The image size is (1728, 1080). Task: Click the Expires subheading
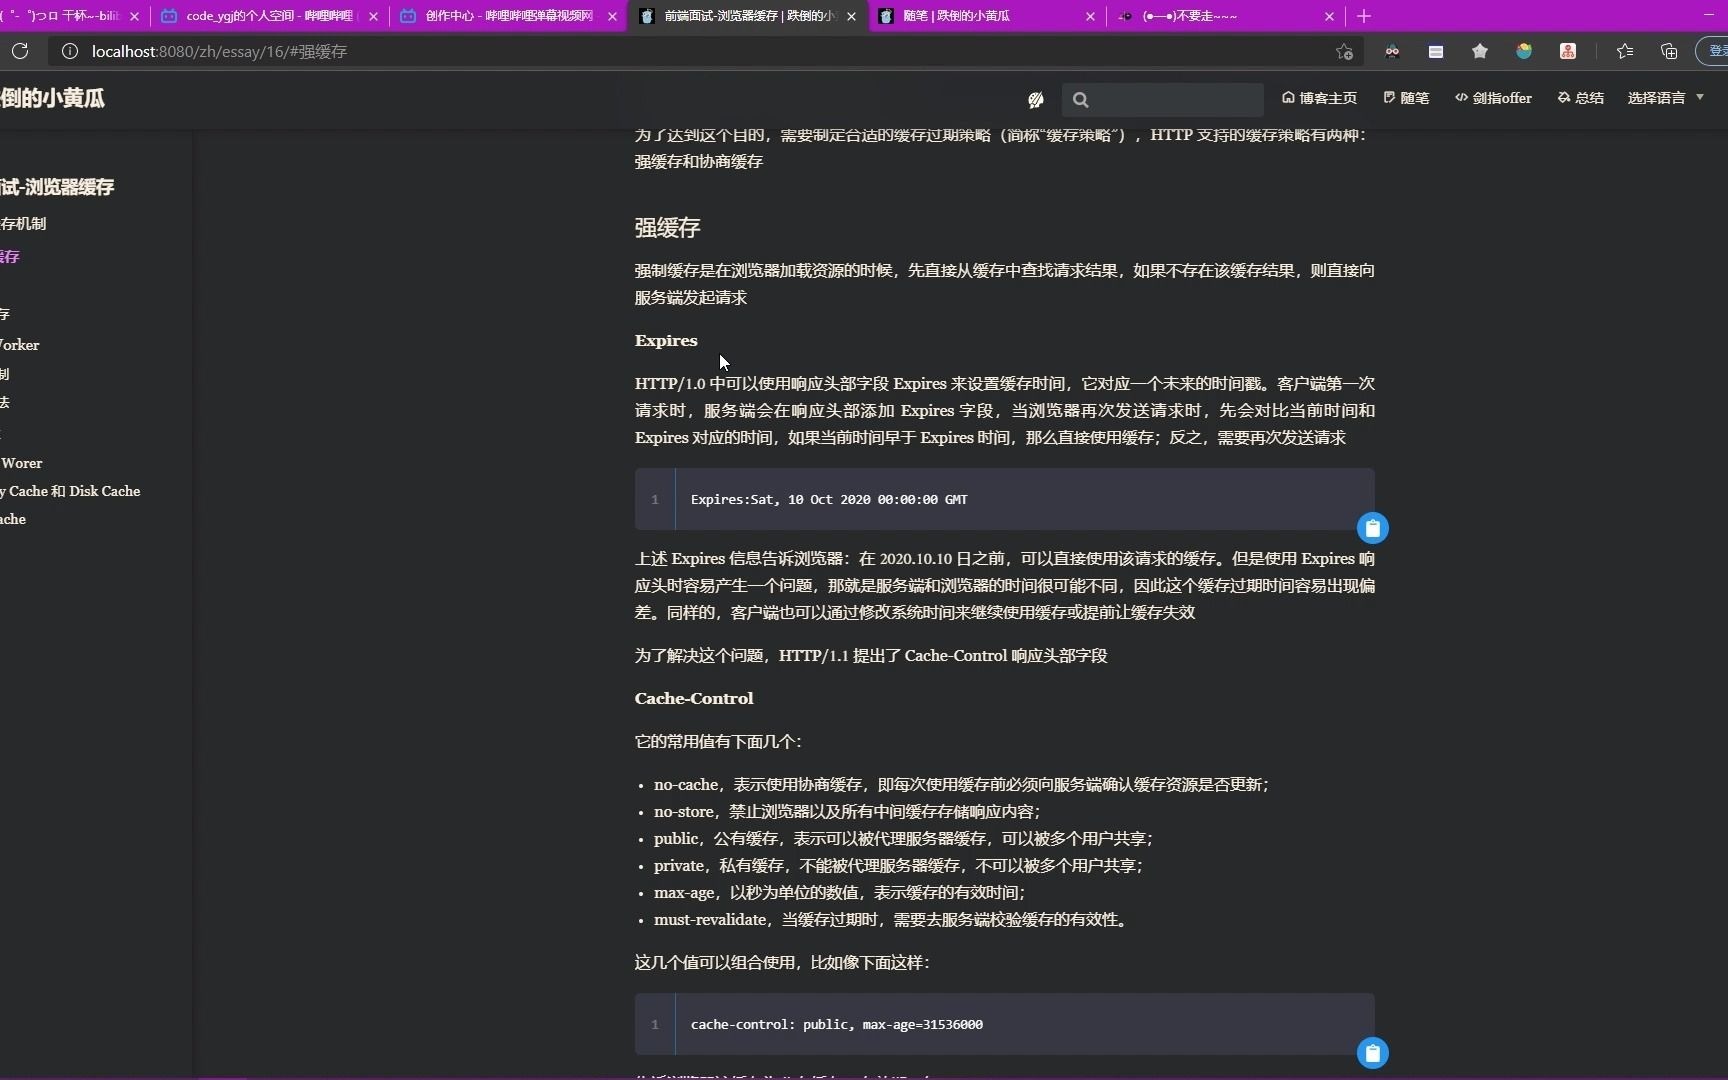pyautogui.click(x=666, y=341)
